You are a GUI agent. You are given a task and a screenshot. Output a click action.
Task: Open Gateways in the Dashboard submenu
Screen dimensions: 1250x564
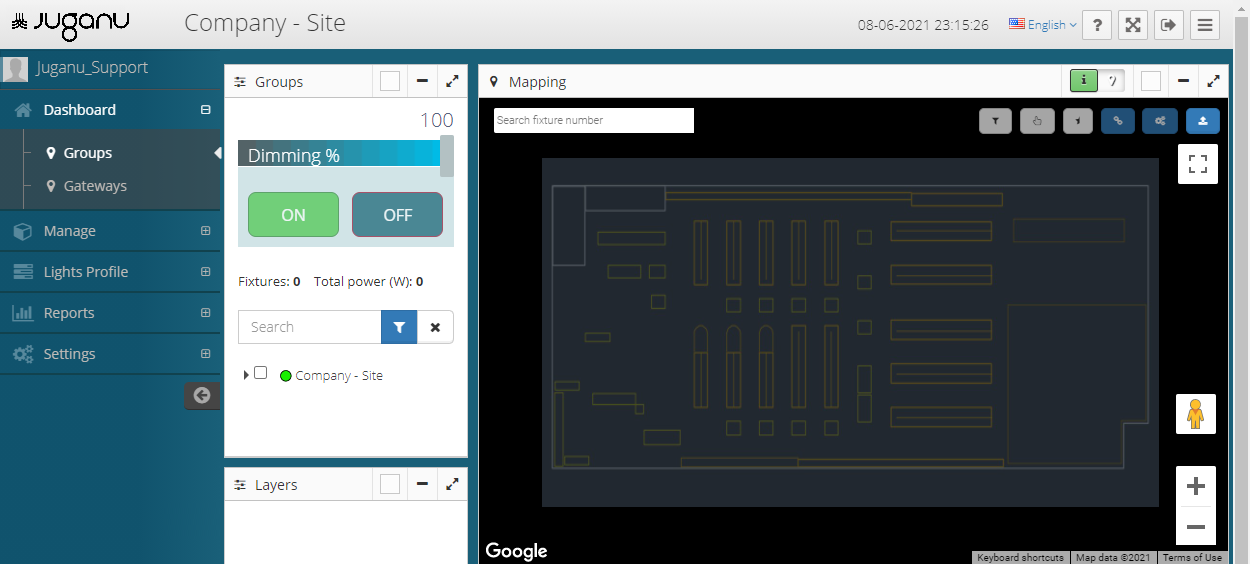[x=95, y=186]
